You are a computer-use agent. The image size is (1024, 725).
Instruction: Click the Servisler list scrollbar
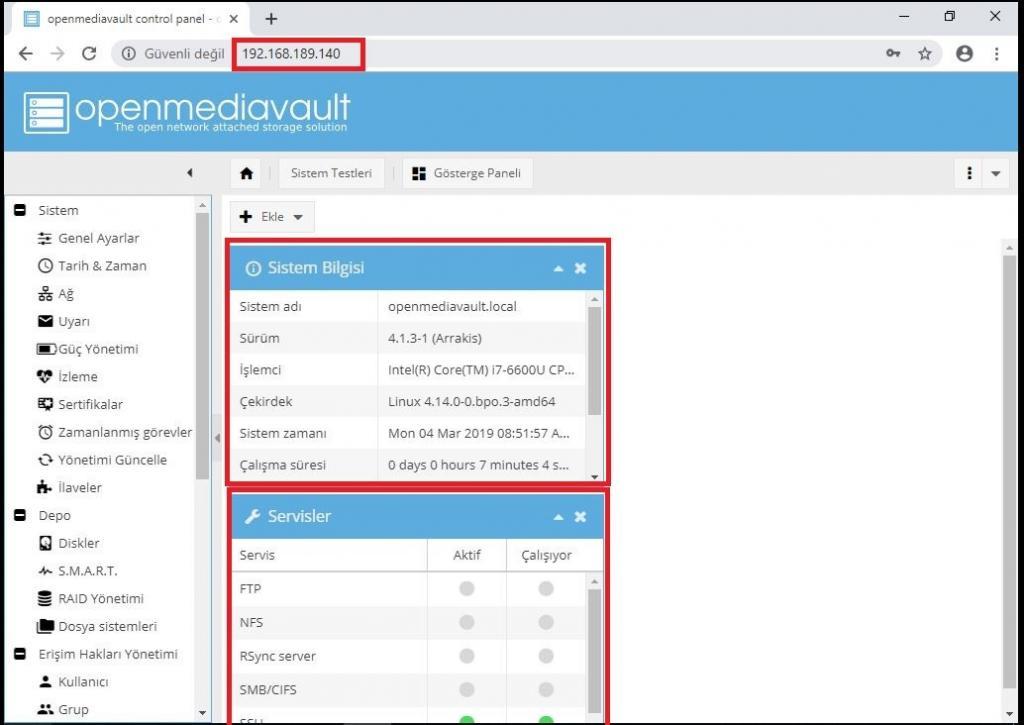(x=594, y=651)
